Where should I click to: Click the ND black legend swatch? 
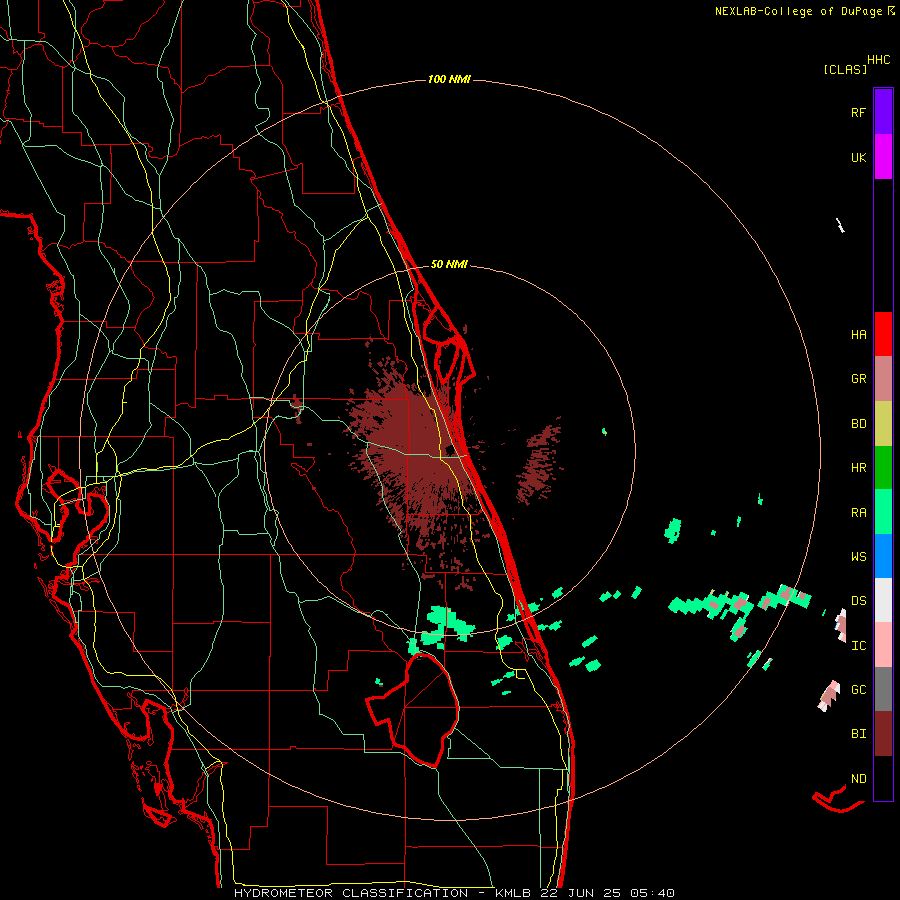[883, 778]
